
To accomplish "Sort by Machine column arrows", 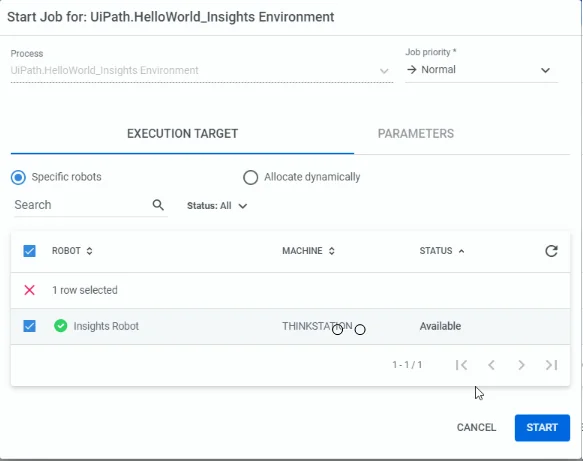I will (332, 251).
